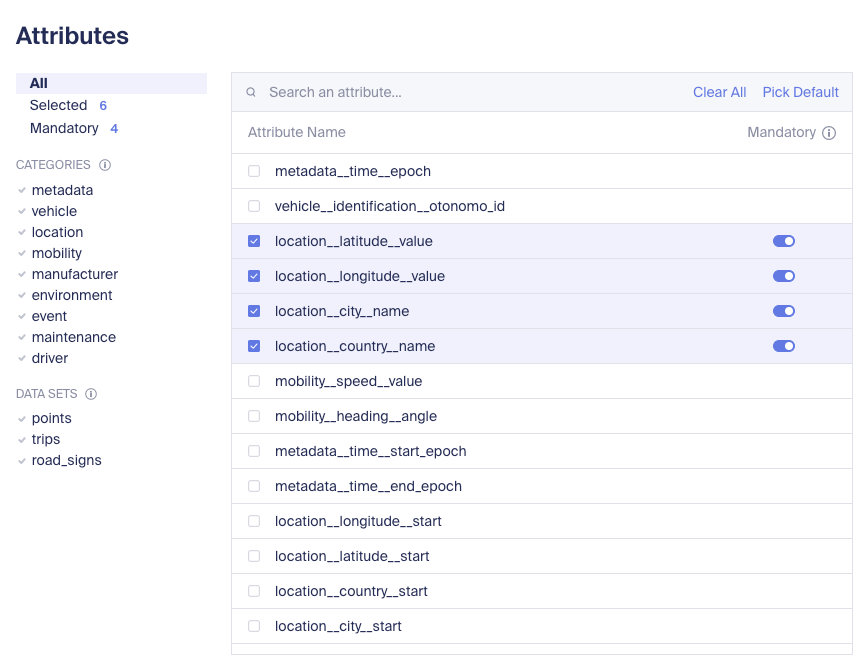Screen dimensions: 868x669
Task: Open the Categories info icon
Action: (105, 165)
